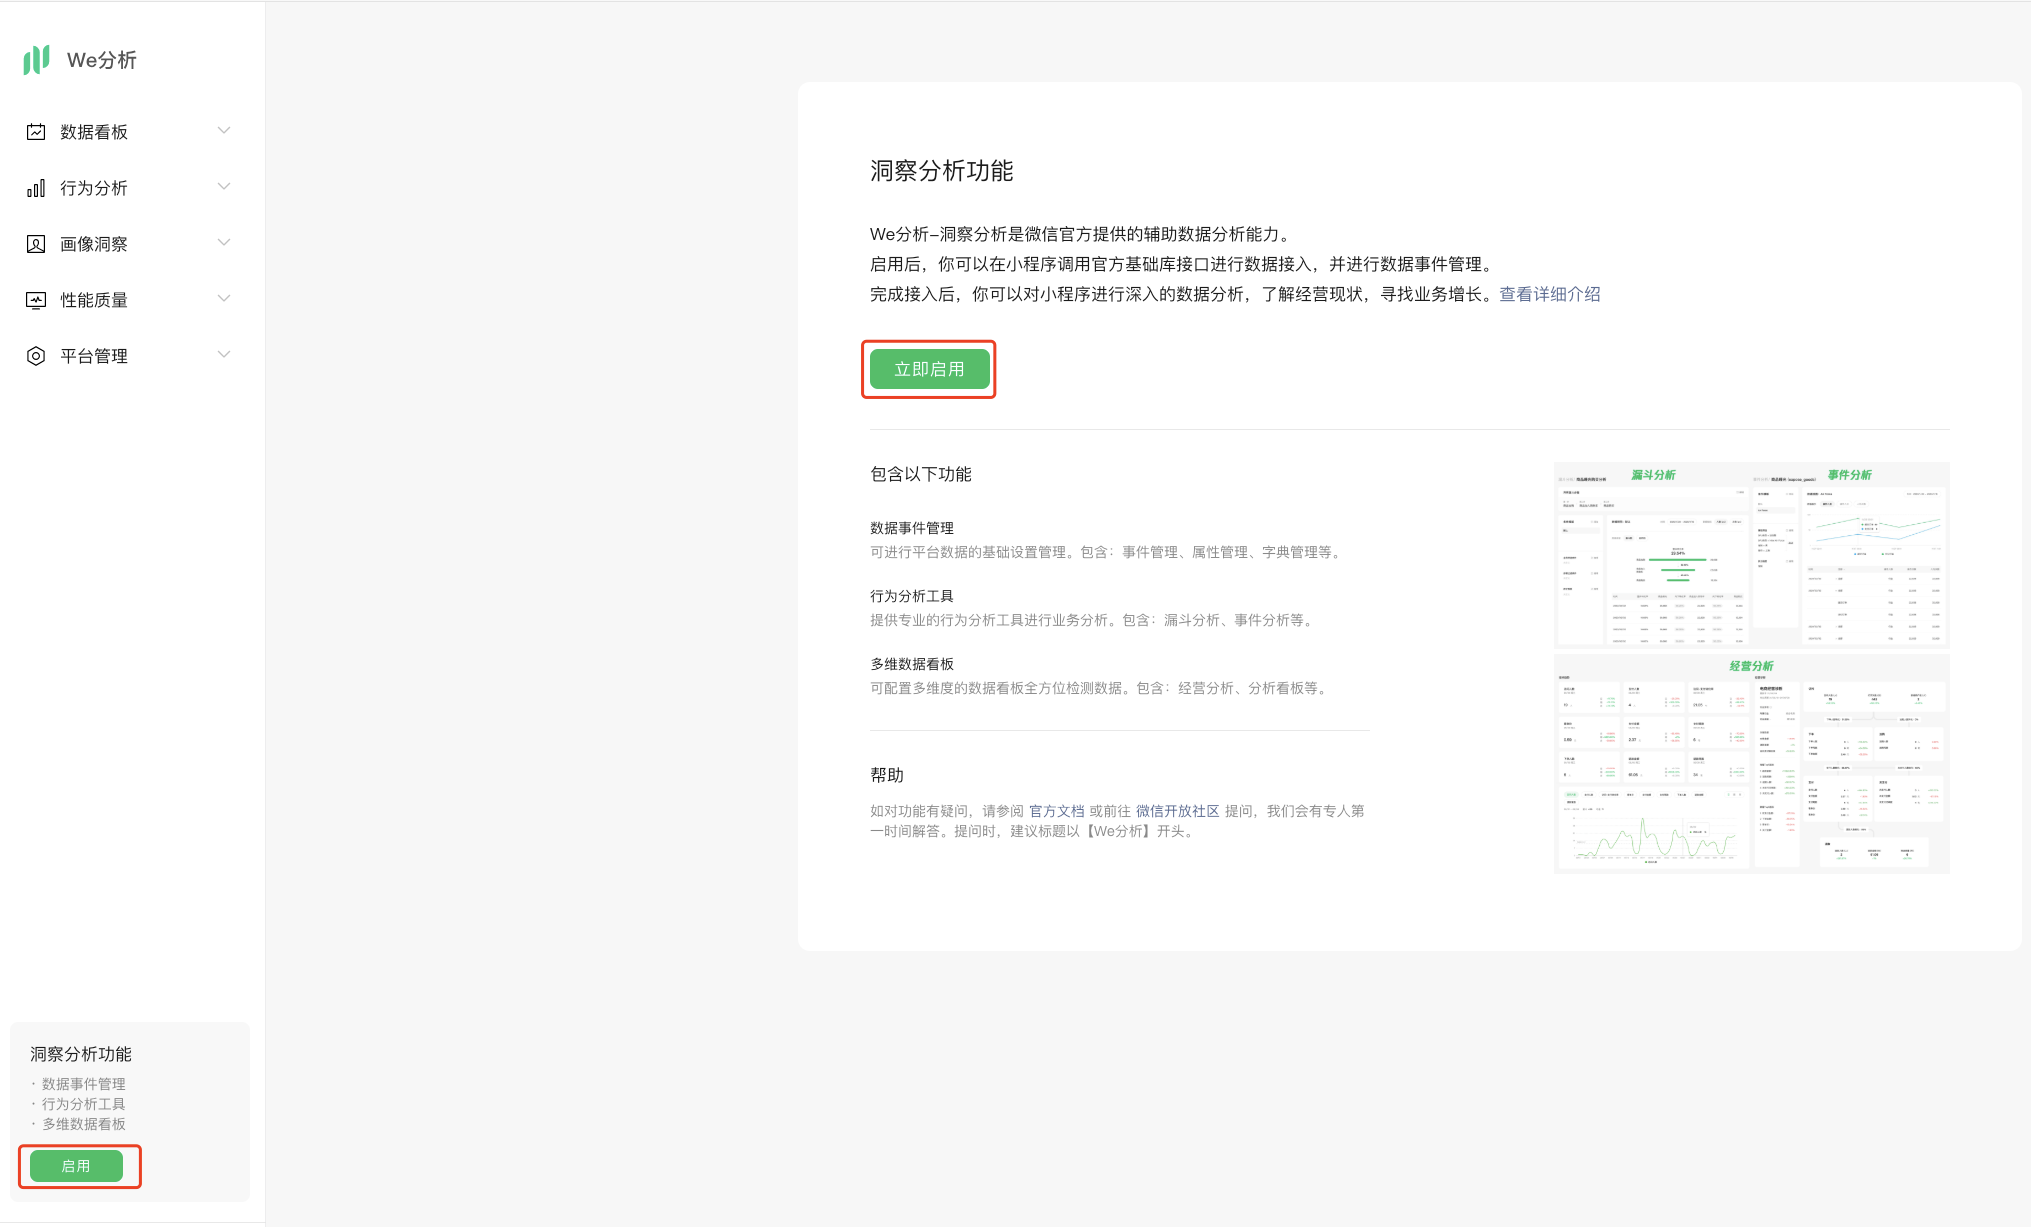Open the 数据看板 menu item

130,132
